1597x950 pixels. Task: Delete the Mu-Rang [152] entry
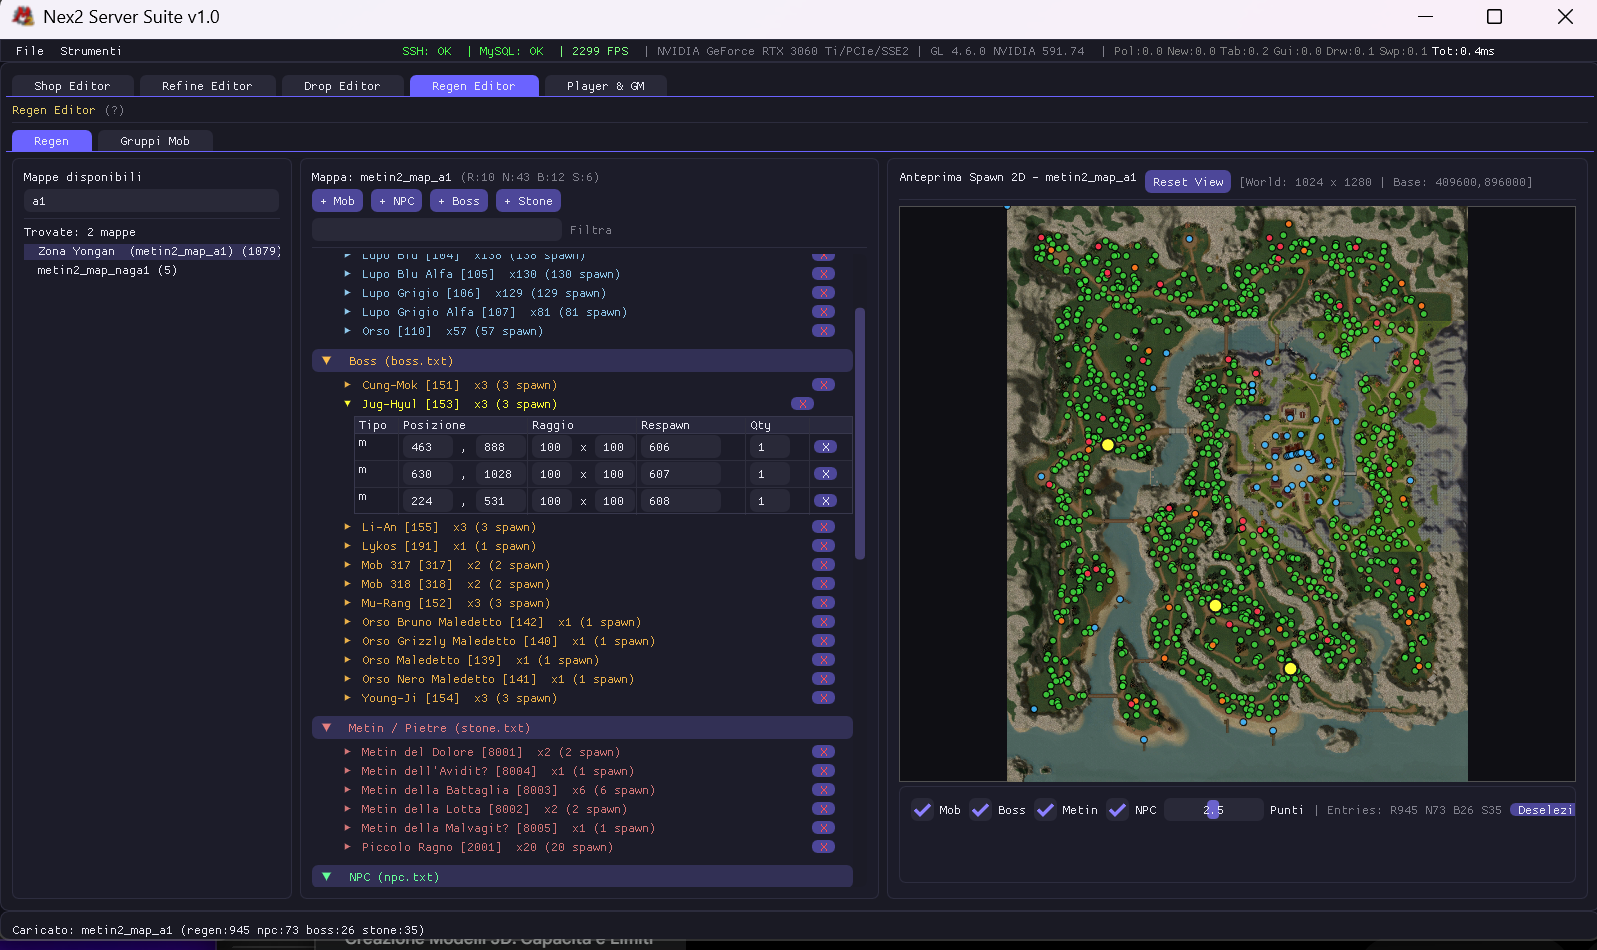823,603
